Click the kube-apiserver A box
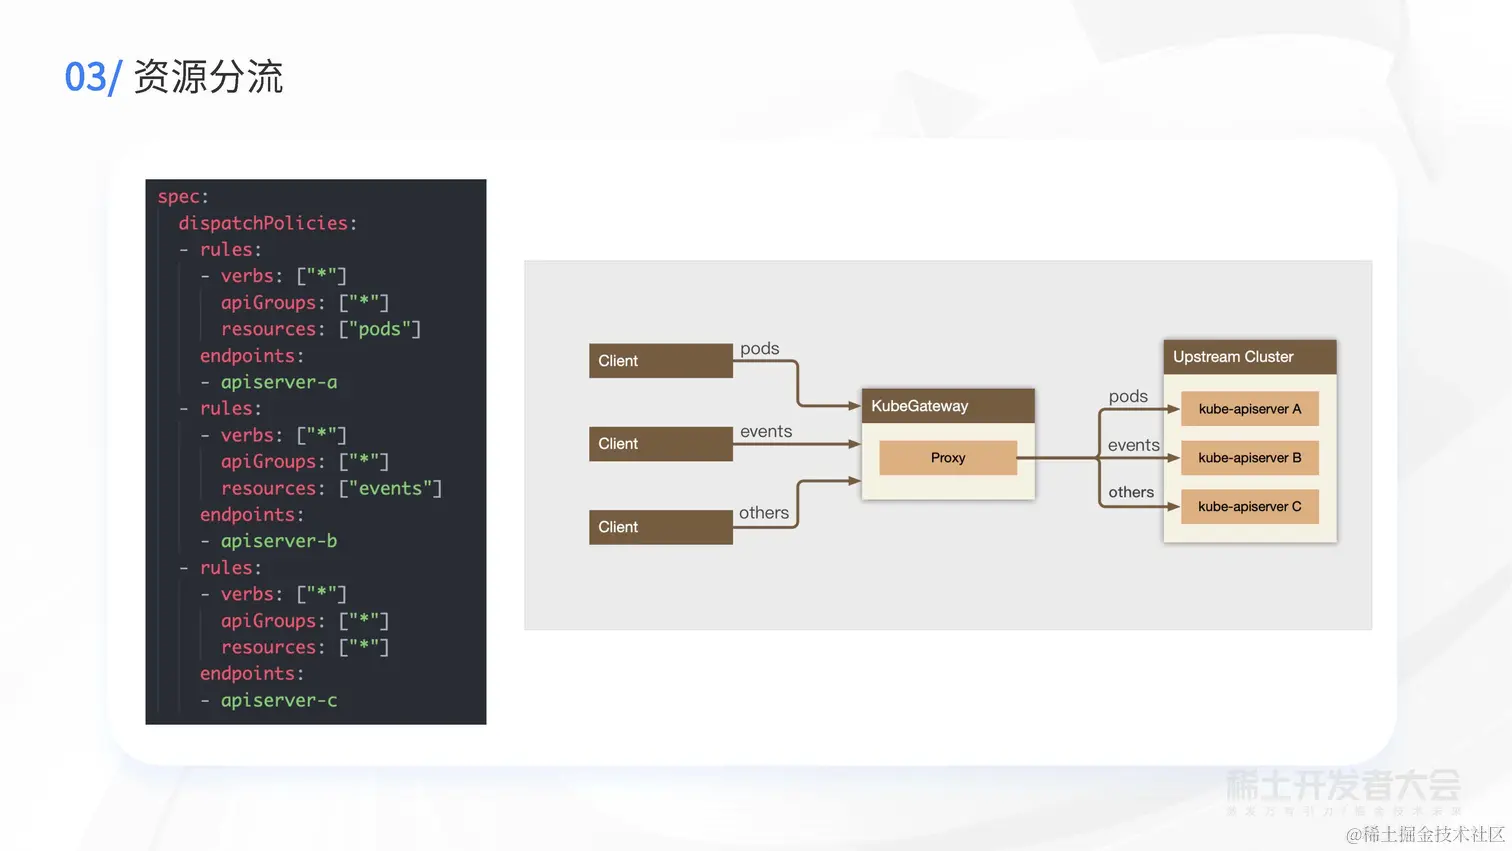Image resolution: width=1512 pixels, height=851 pixels. (1250, 409)
